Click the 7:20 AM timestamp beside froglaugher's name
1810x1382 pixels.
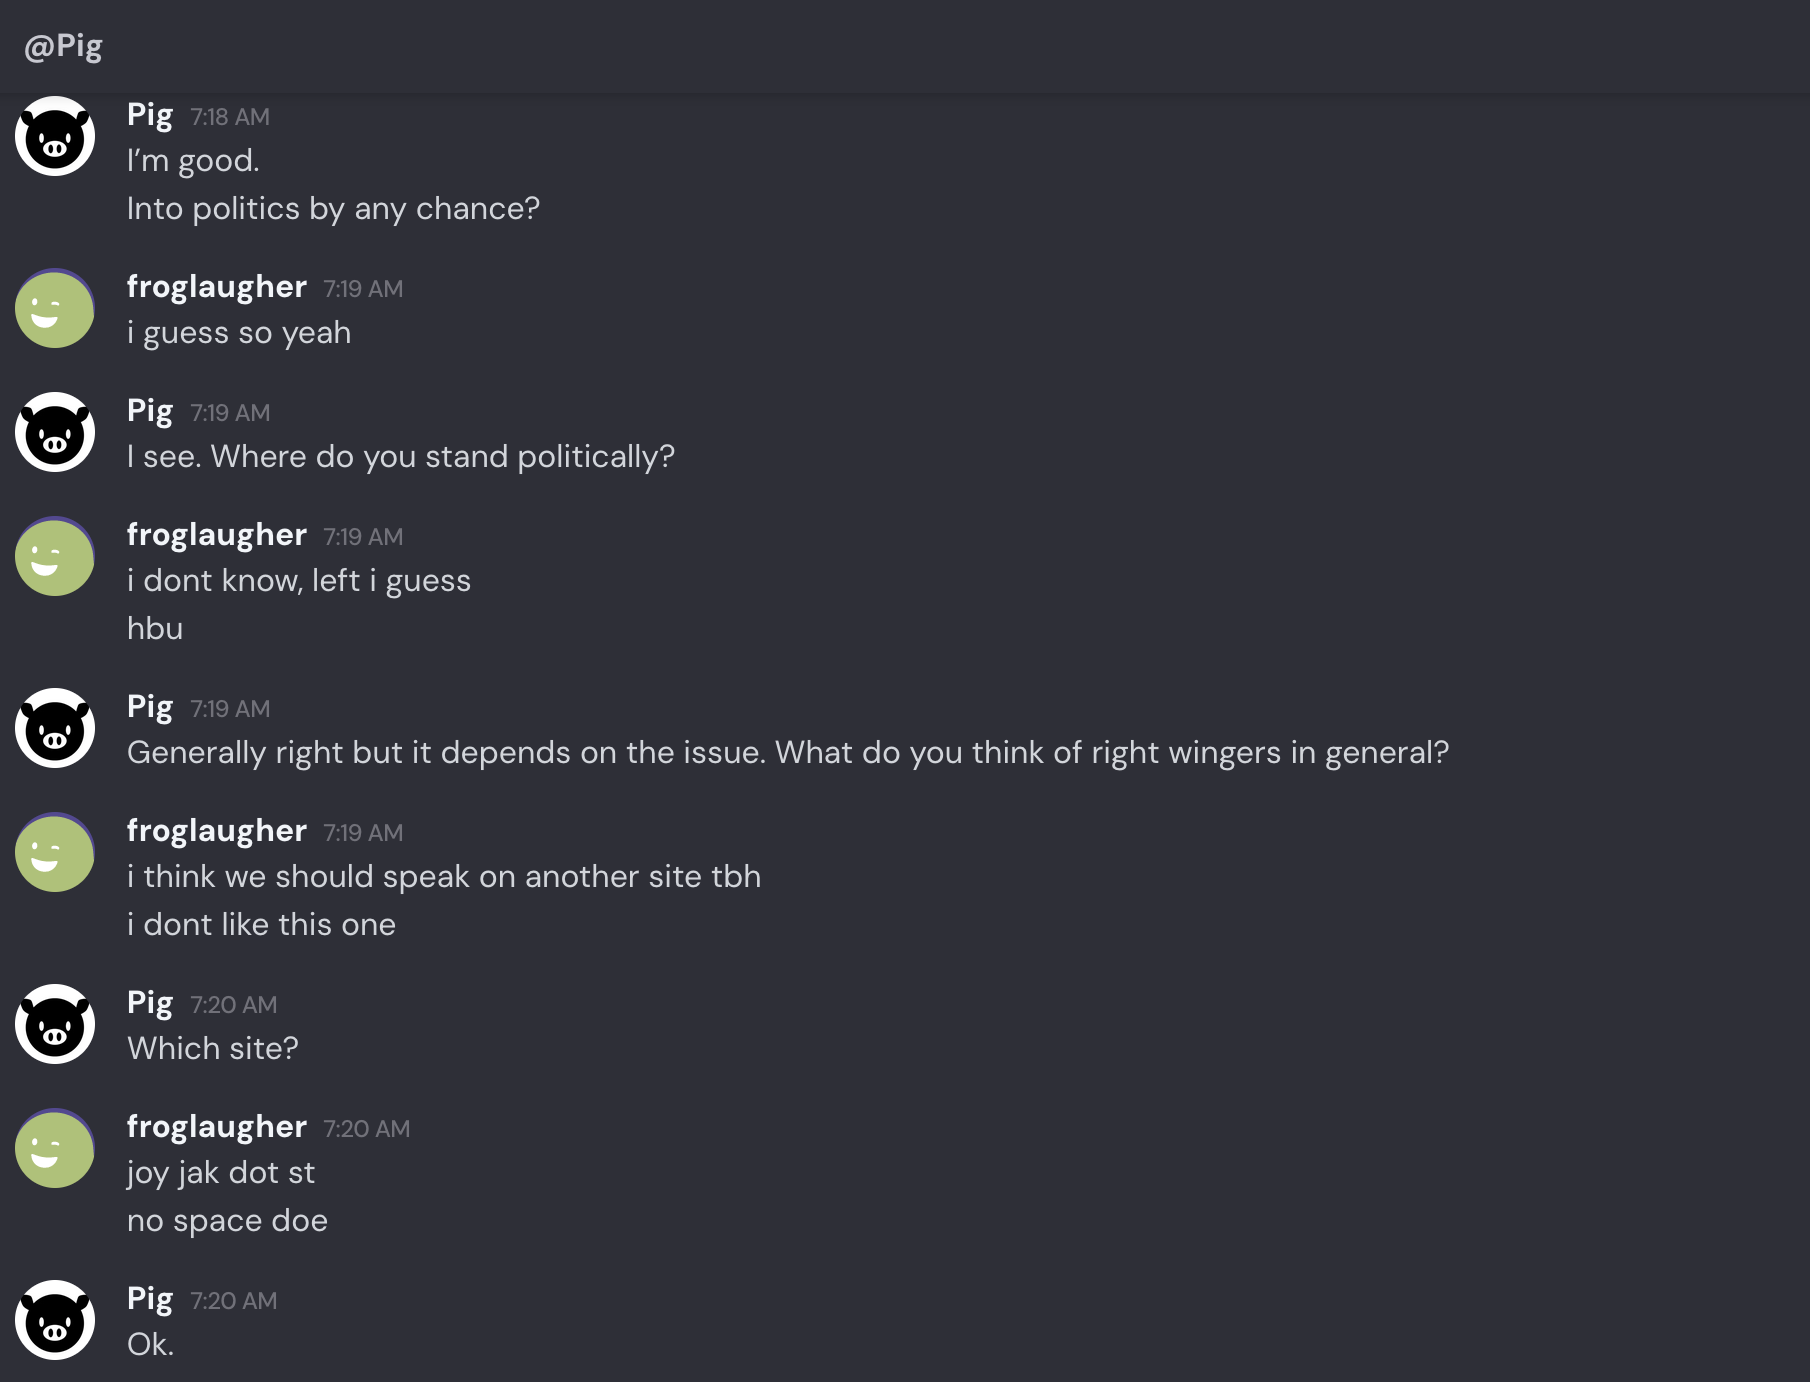(366, 1129)
